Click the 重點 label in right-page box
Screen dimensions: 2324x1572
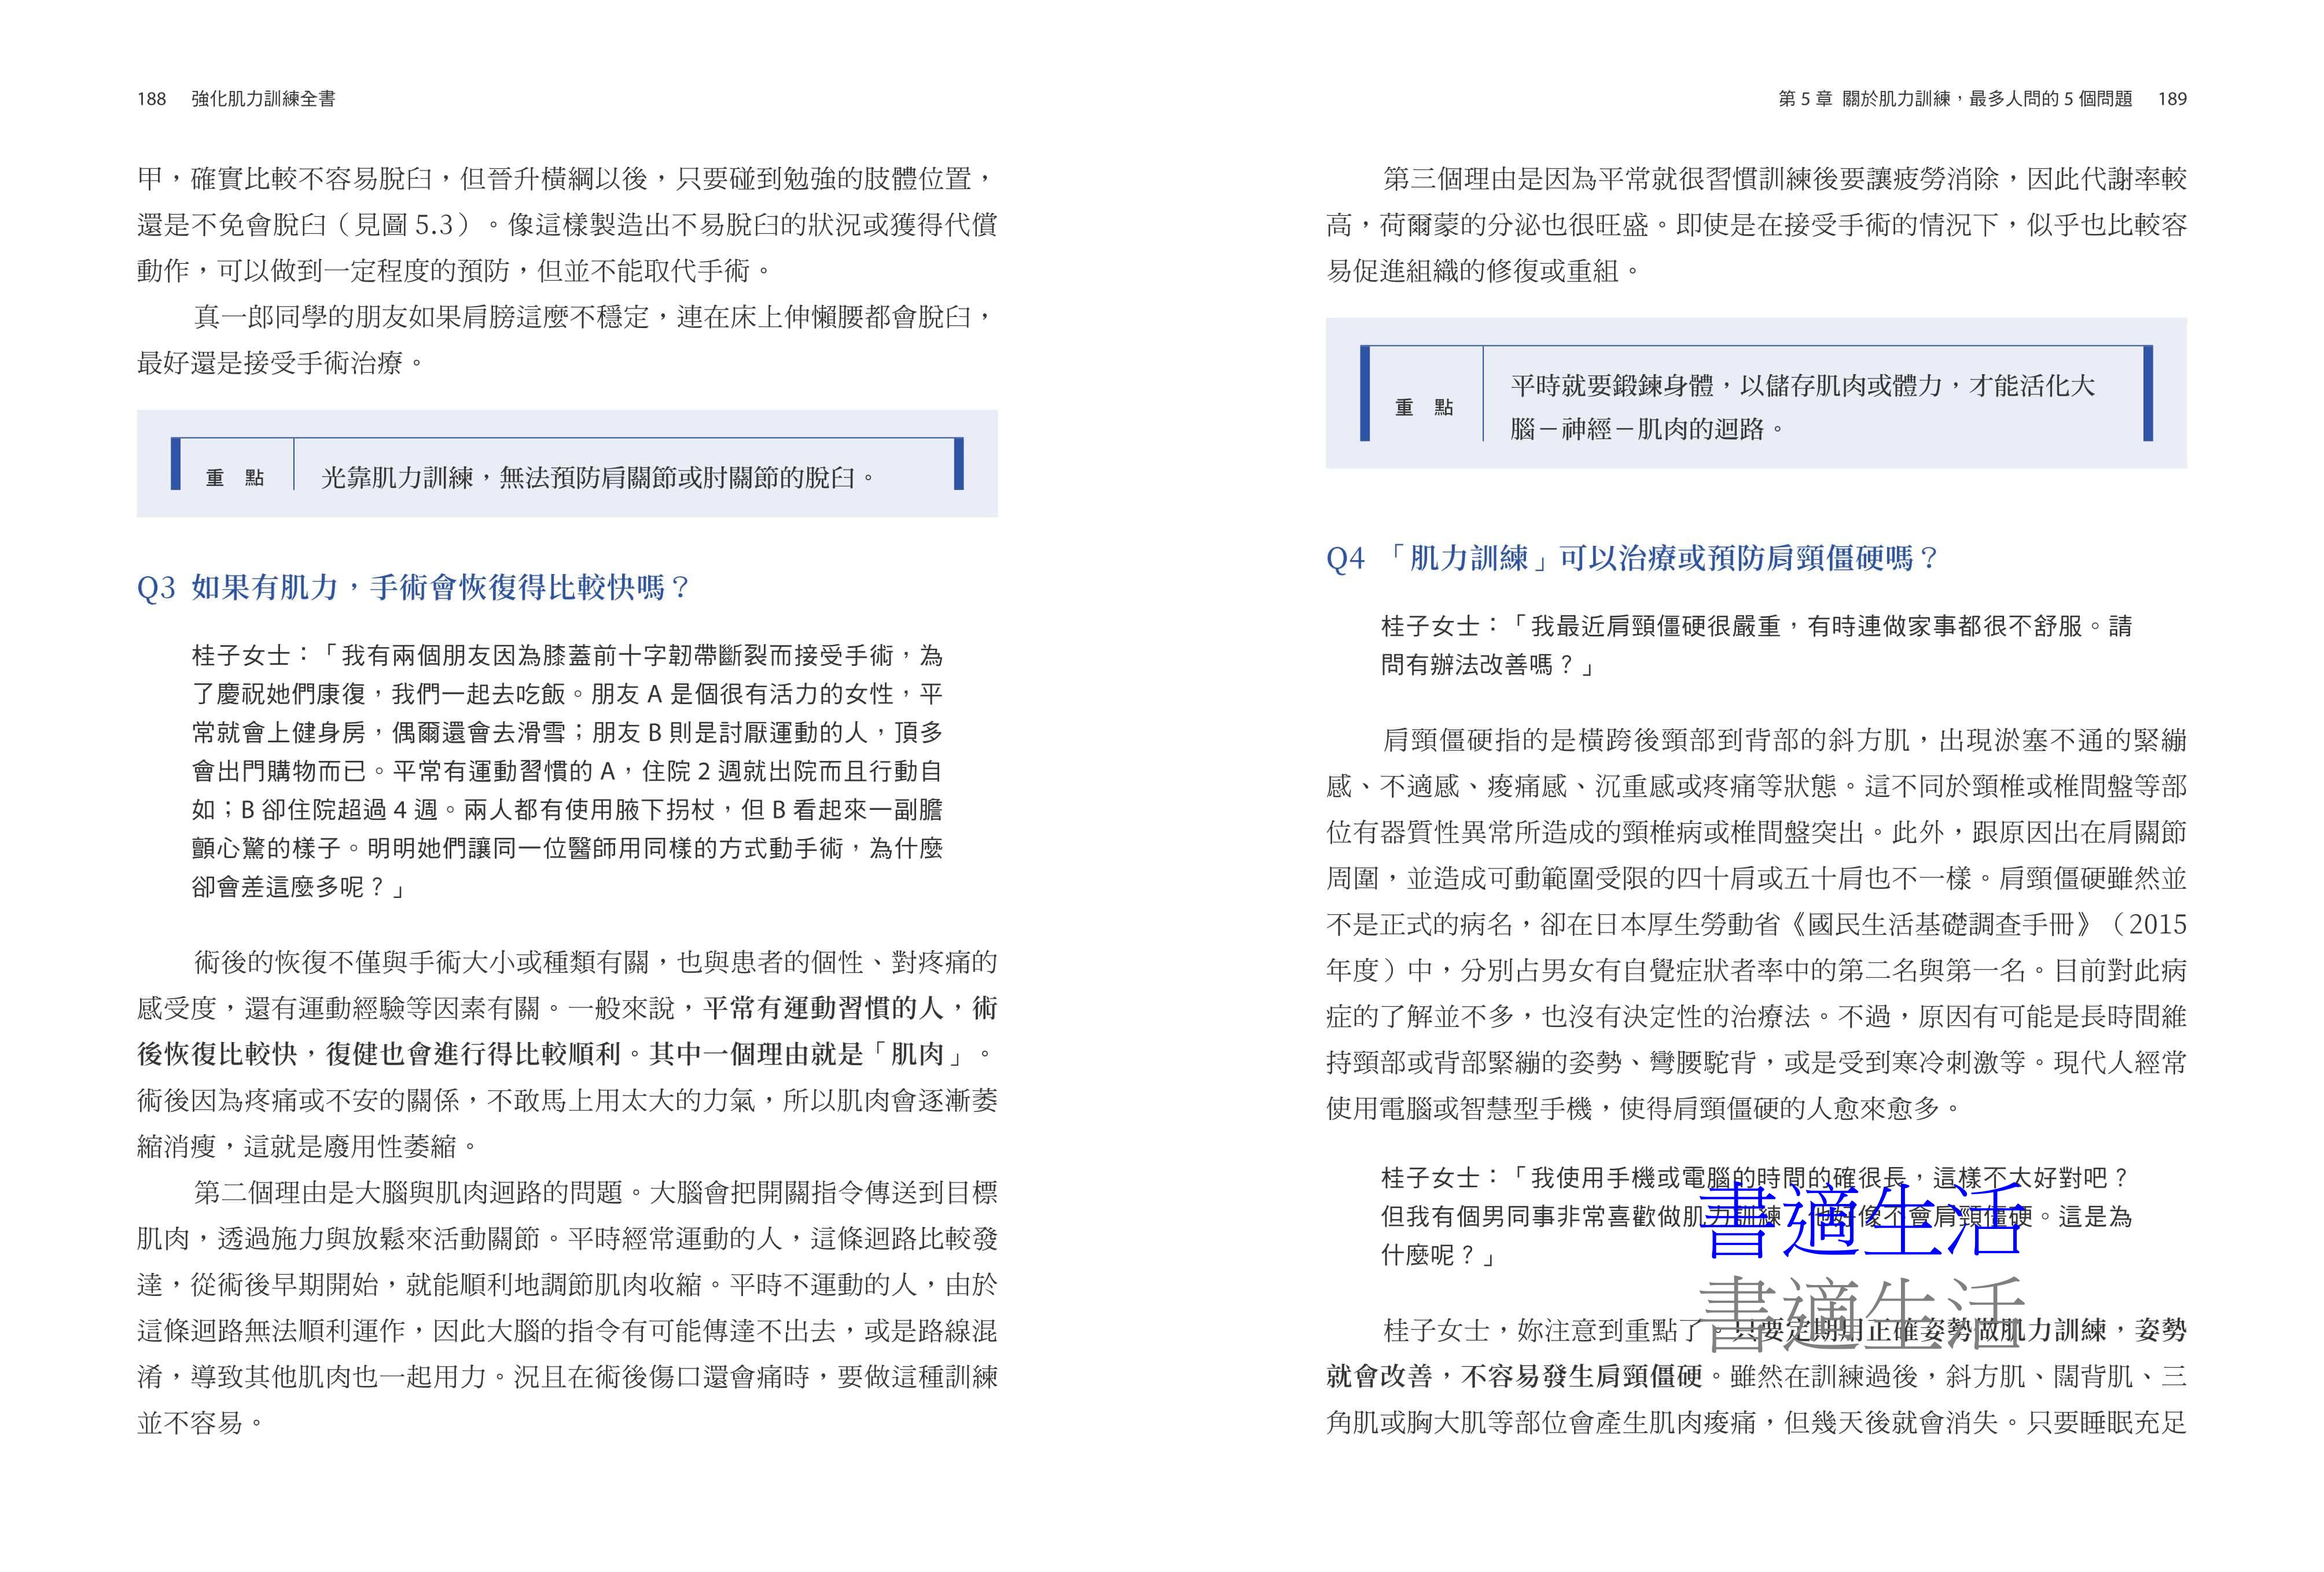point(1424,407)
